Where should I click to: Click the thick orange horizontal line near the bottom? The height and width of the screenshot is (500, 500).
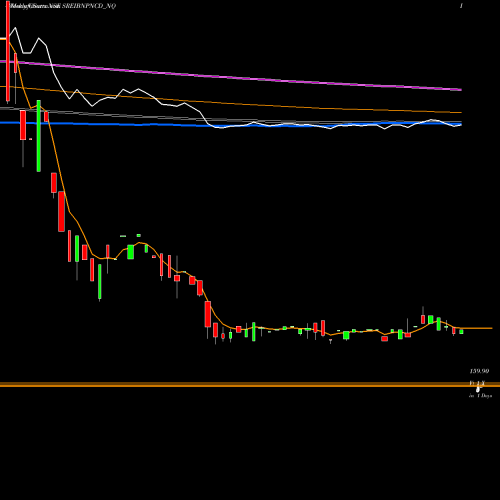(250, 384)
